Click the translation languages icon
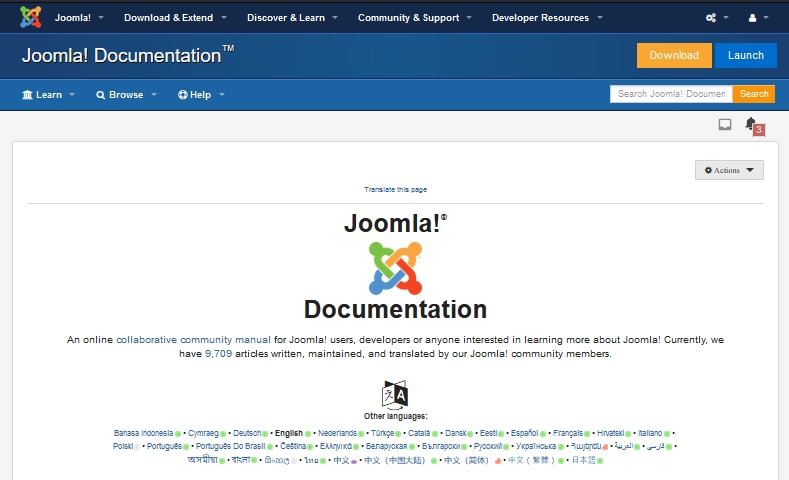789x480 pixels. tap(395, 394)
